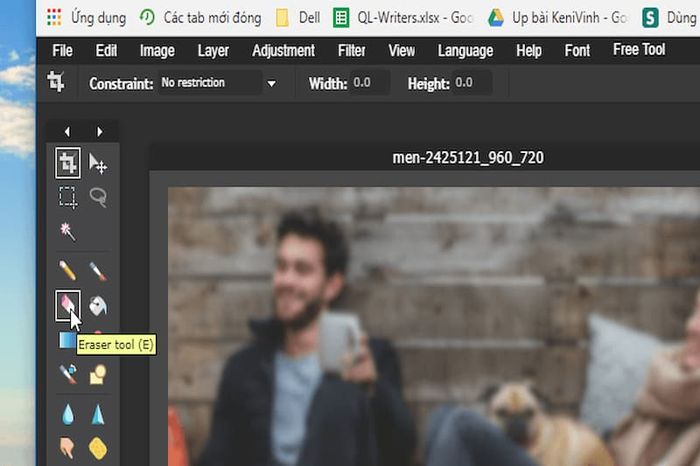Open the Edit menu
700x466 pixels.
point(106,50)
